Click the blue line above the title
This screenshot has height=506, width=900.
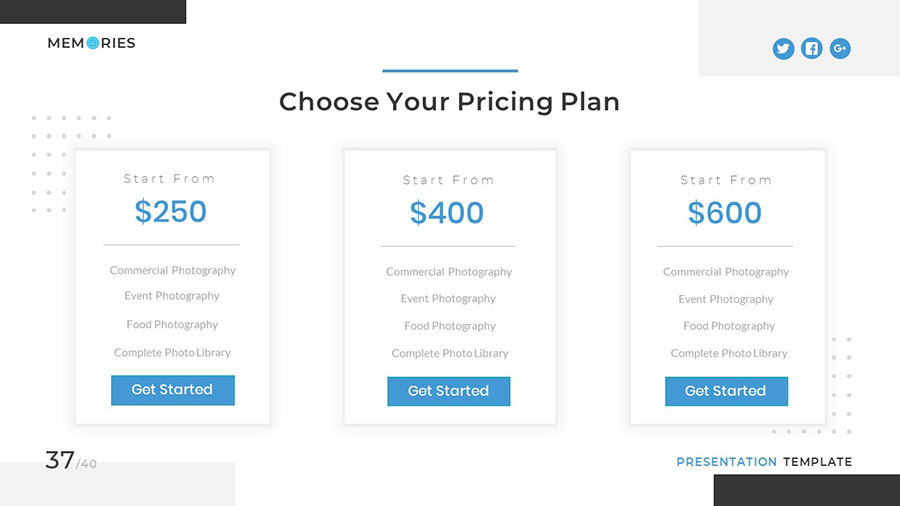point(450,71)
